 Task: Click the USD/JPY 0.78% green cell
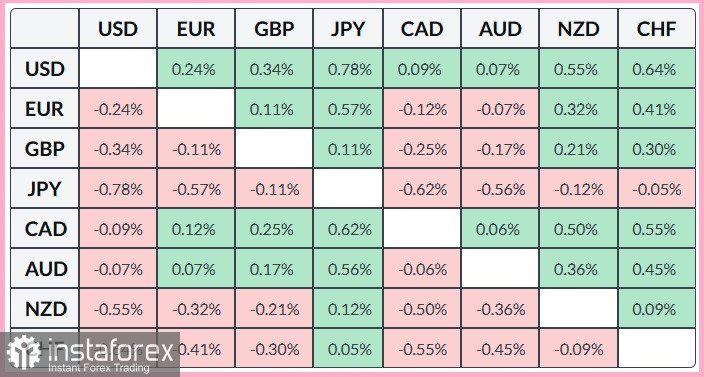(348, 69)
